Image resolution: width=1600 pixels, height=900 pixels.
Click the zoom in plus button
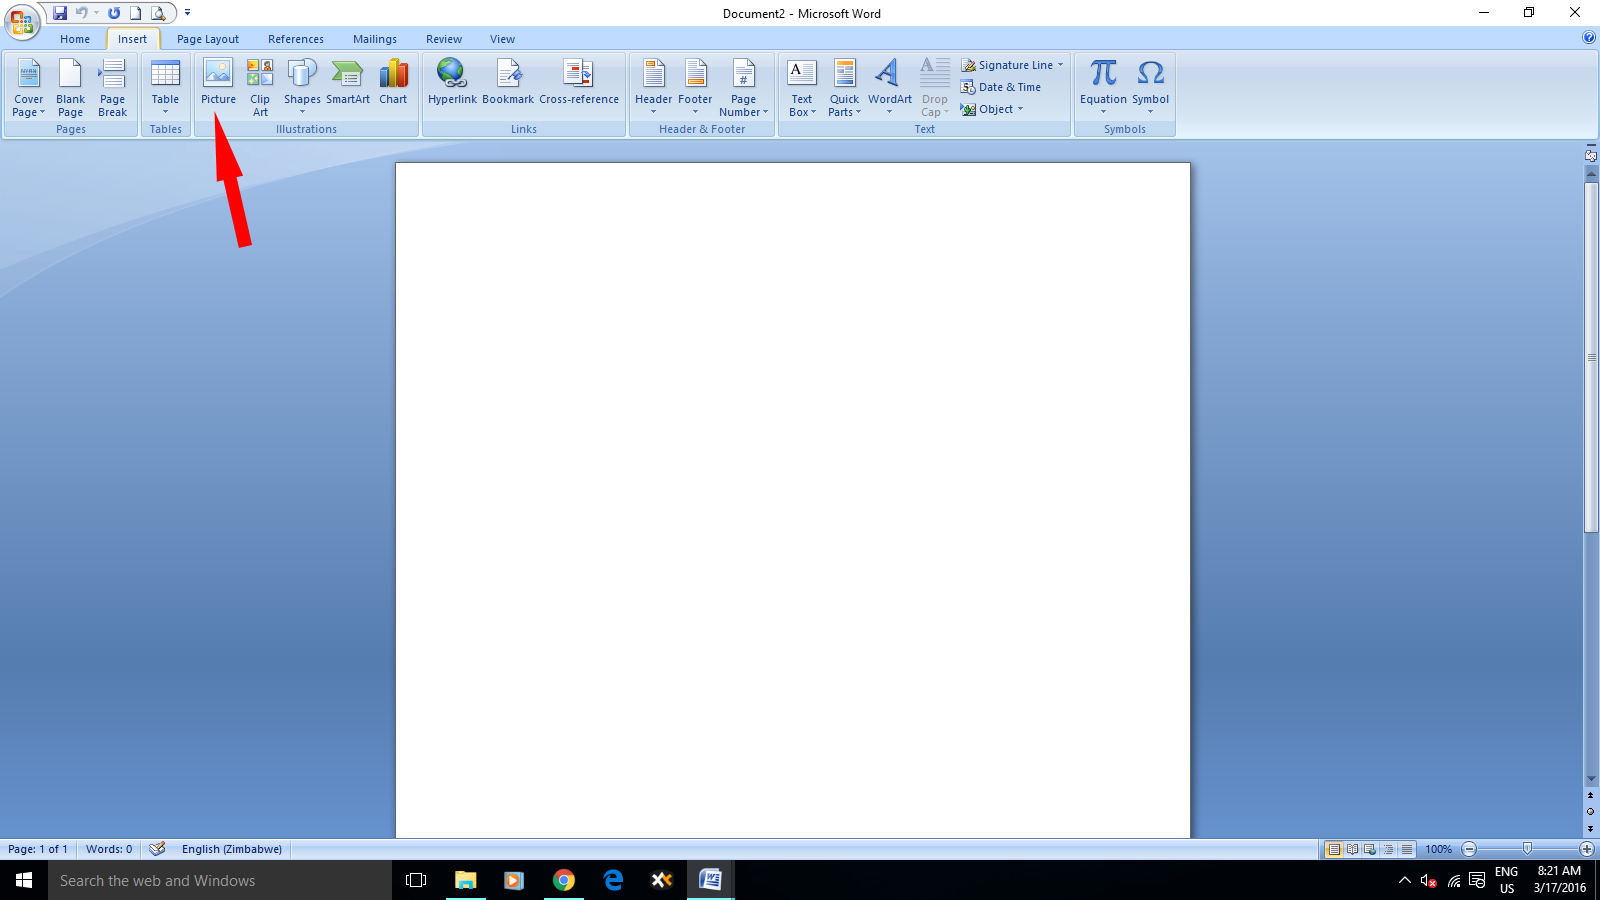coord(1586,849)
